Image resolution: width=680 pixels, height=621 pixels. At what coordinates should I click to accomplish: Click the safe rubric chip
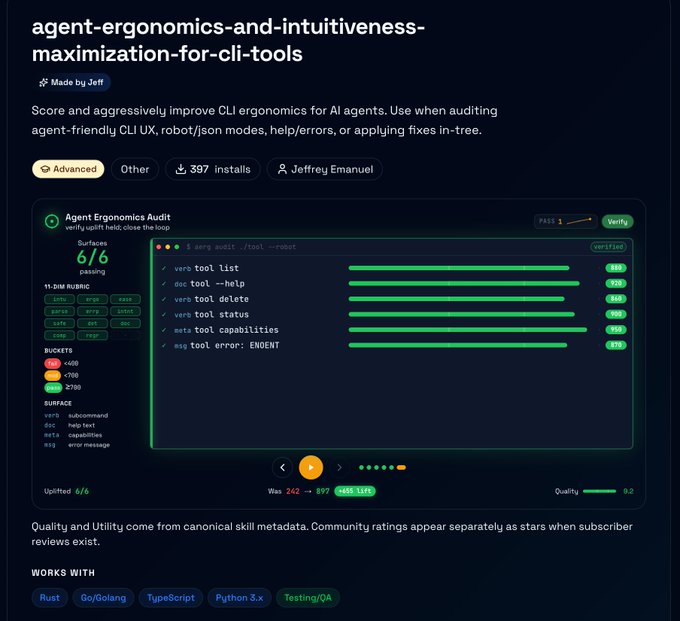click(59, 324)
